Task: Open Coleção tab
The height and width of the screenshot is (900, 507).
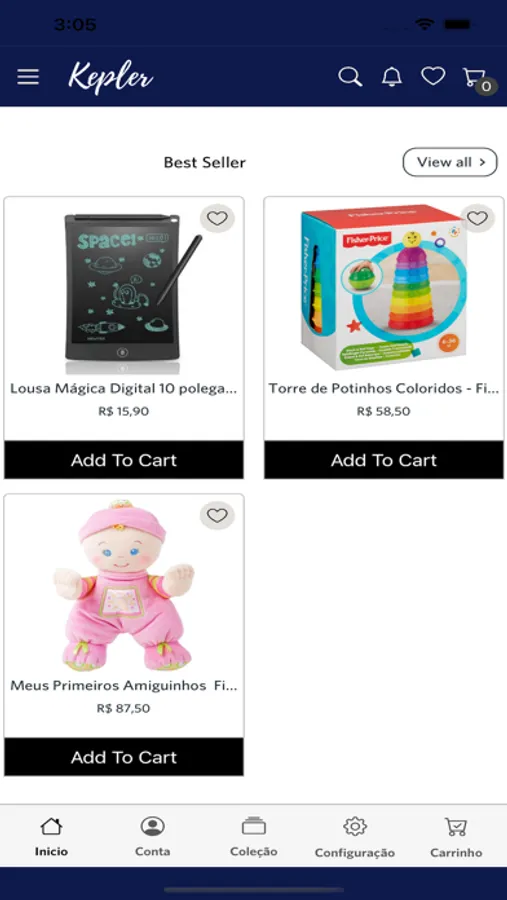Action: click(253, 837)
